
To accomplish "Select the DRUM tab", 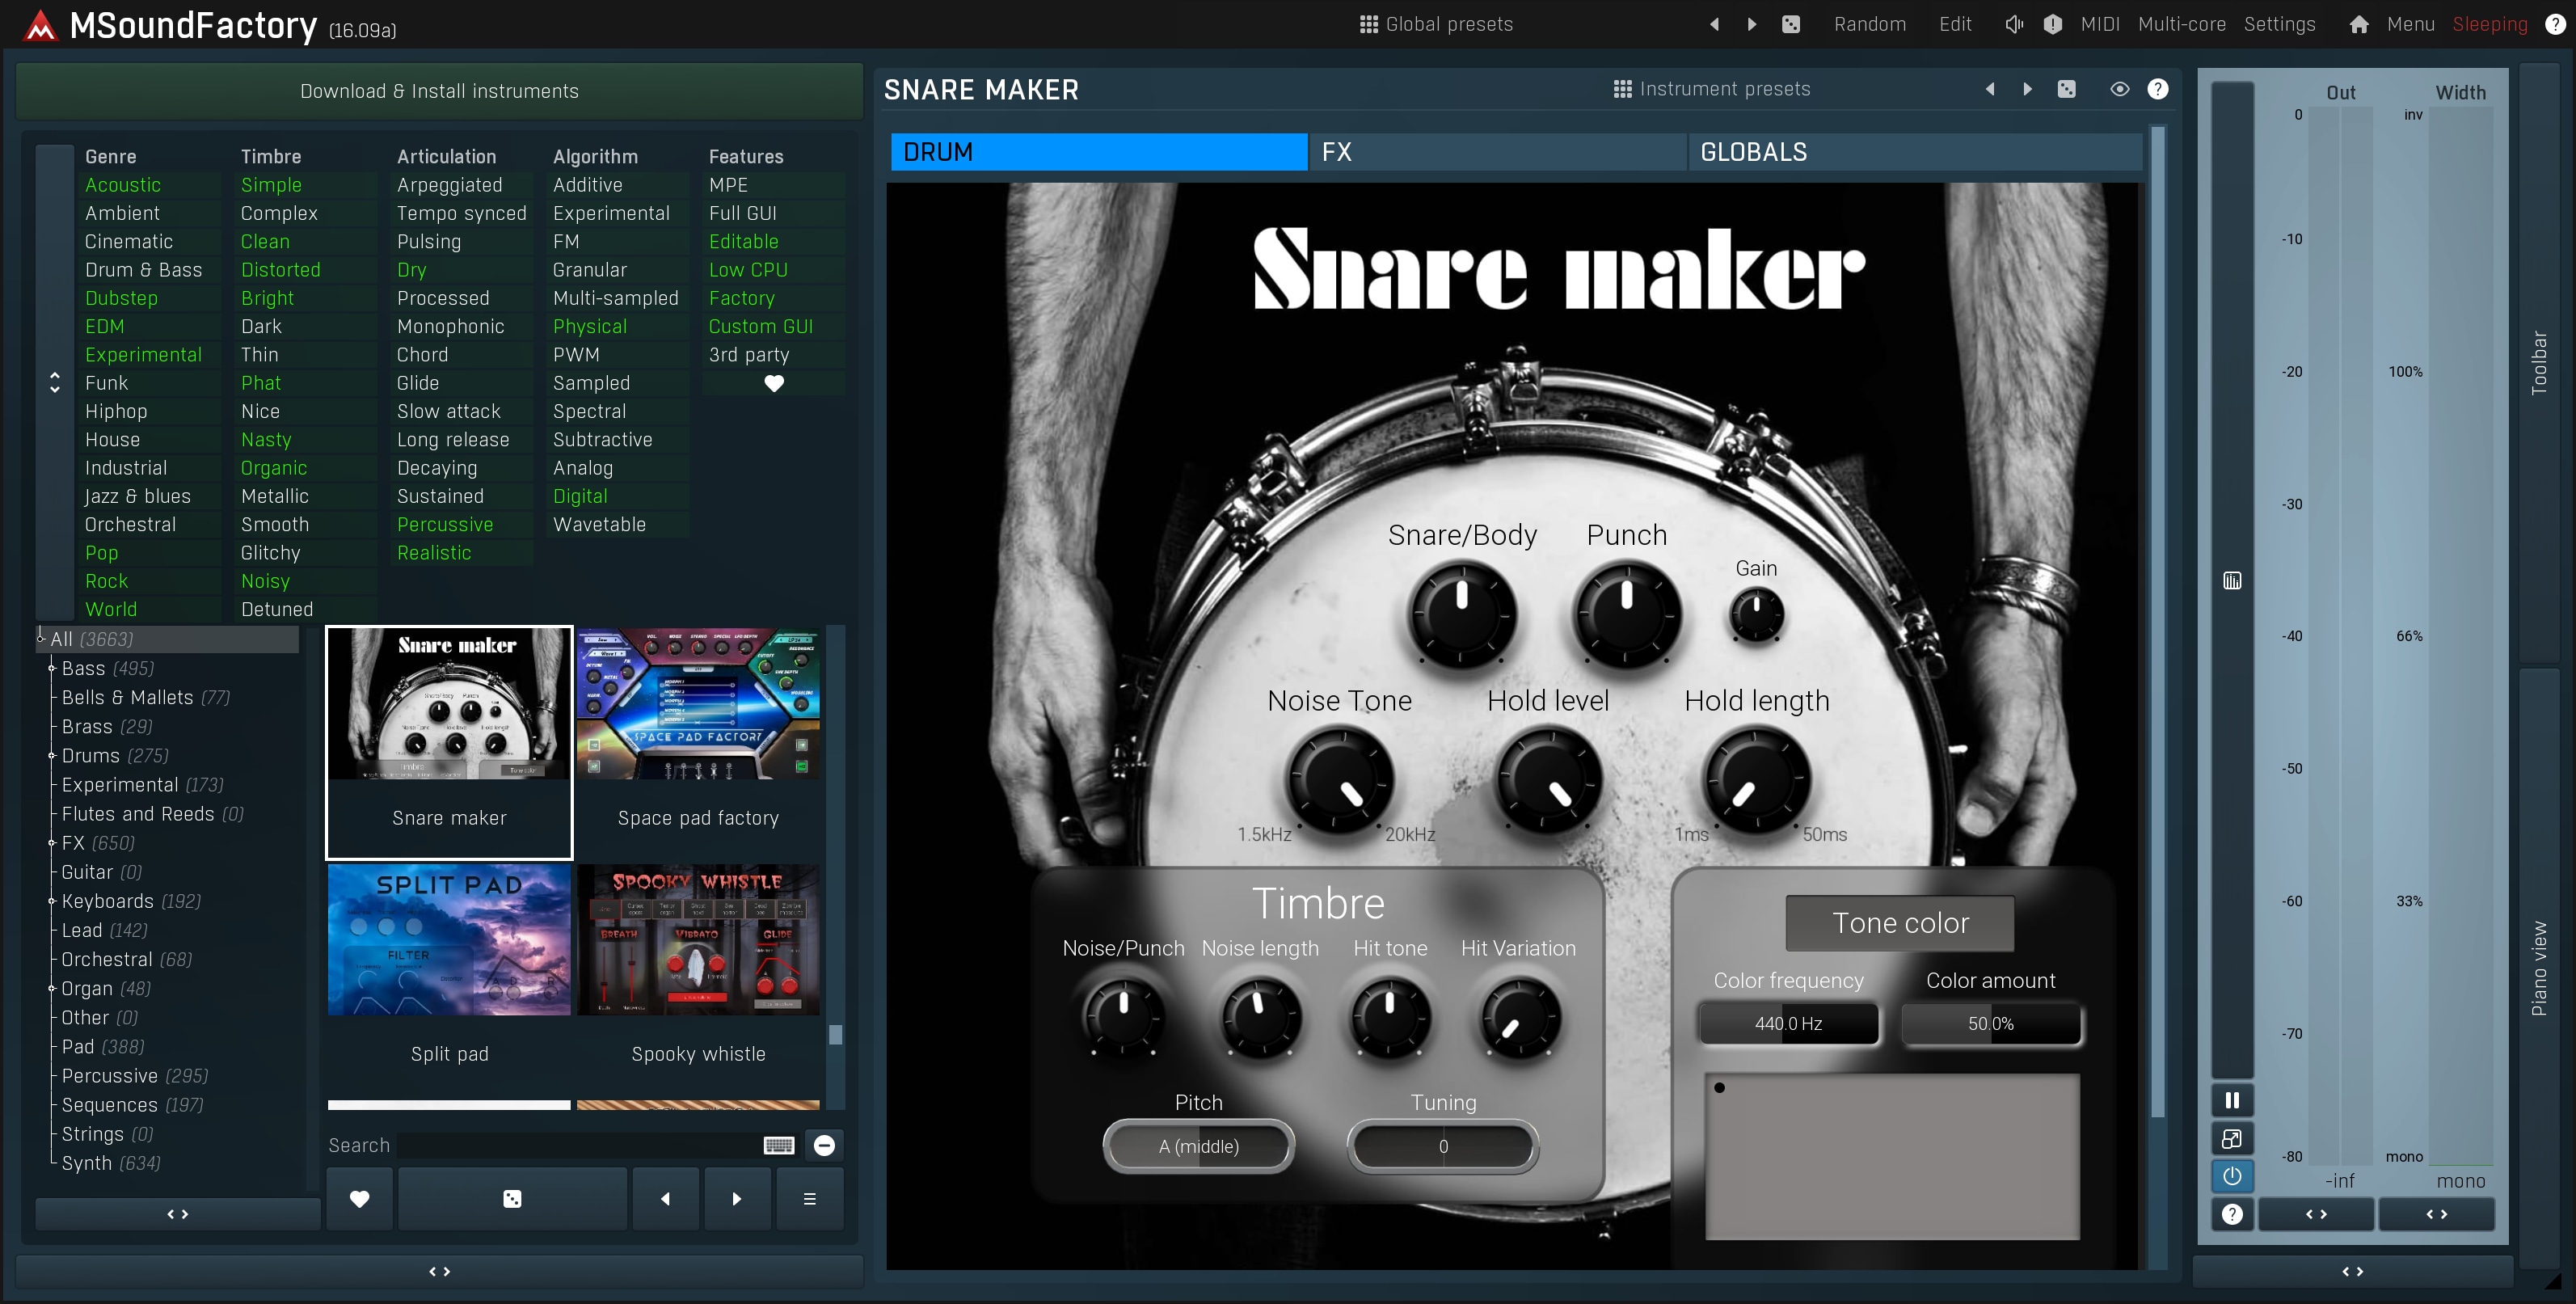I will (x=1098, y=152).
